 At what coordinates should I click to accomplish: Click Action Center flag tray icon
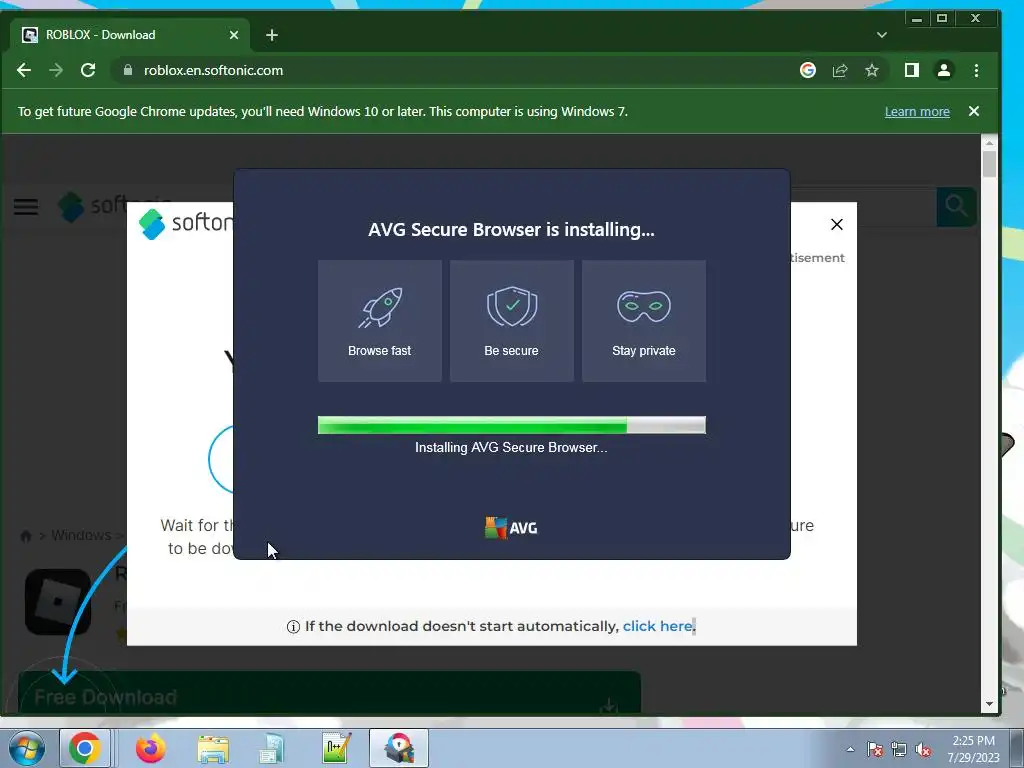coord(875,750)
